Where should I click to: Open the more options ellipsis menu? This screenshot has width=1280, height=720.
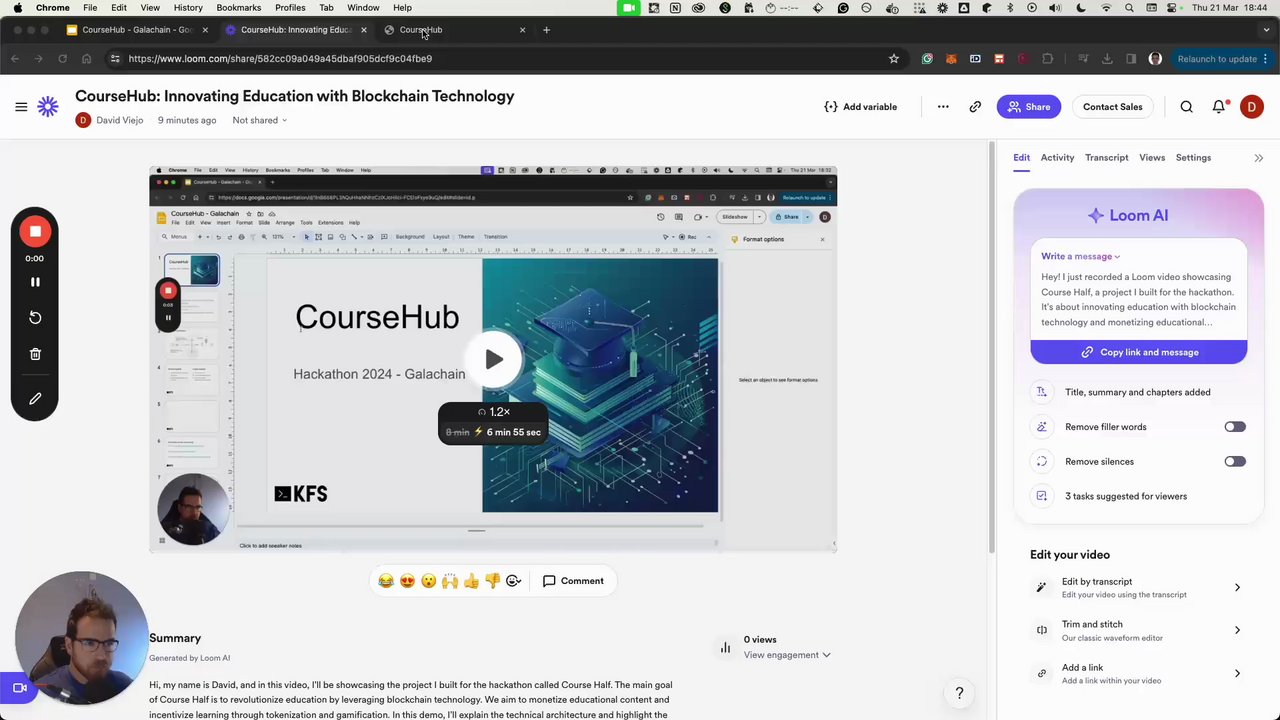(x=943, y=107)
